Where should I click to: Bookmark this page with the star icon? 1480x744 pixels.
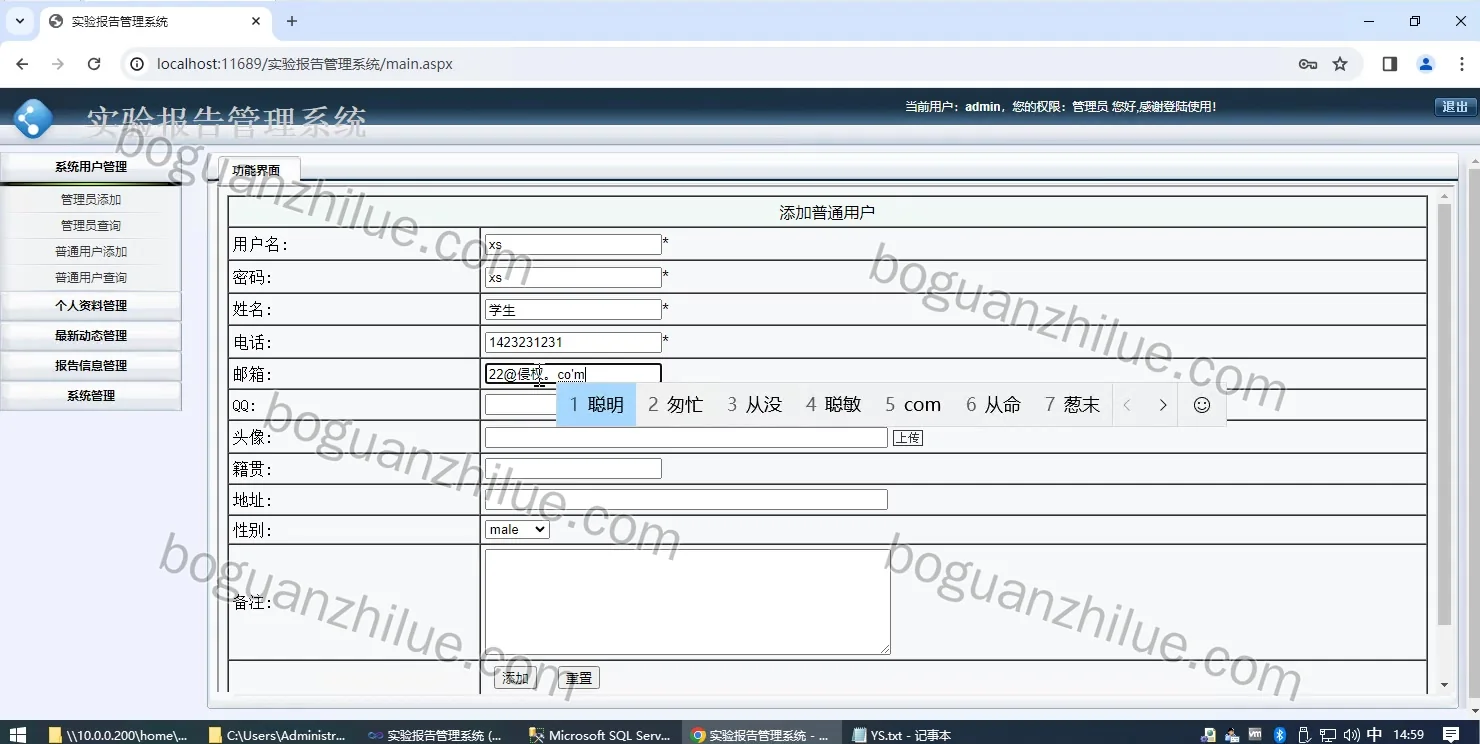(x=1340, y=64)
